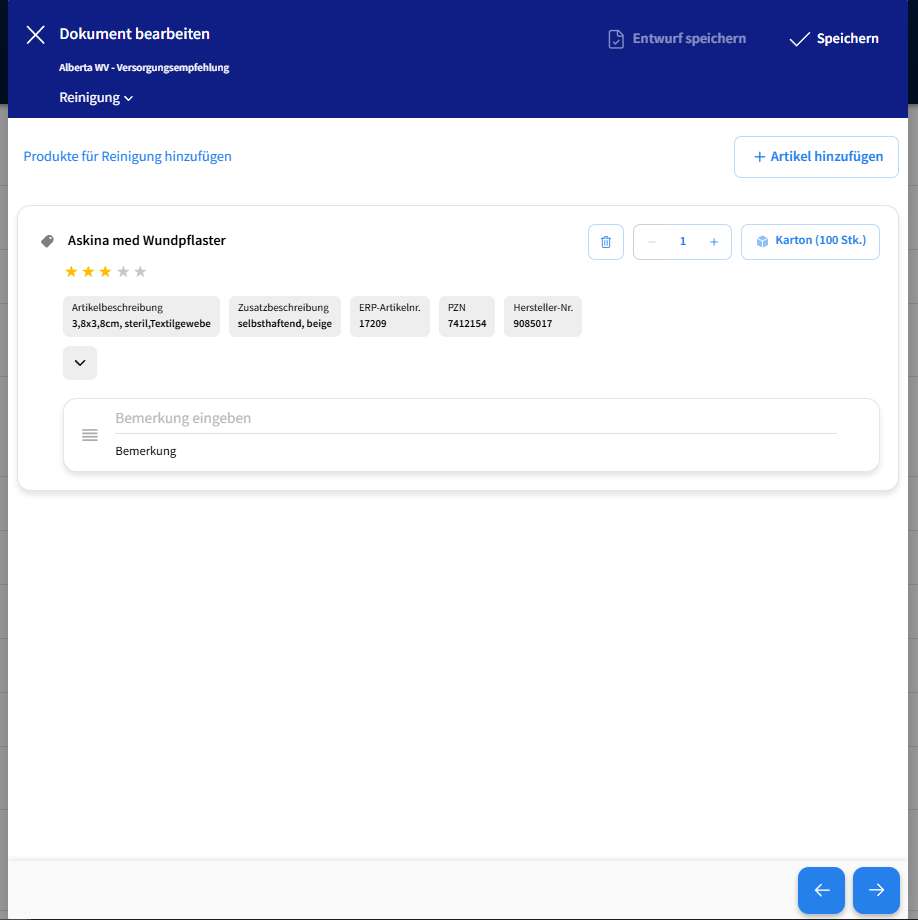Click the lines icon beside the remark field
918x920 pixels.
pyautogui.click(x=90, y=434)
